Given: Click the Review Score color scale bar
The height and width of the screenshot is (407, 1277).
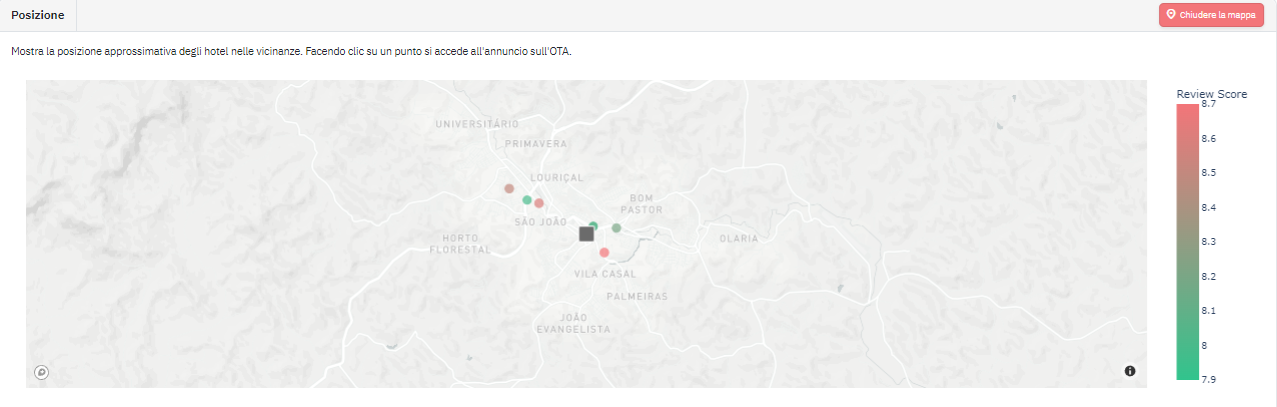Looking at the screenshot, I should [1188, 241].
